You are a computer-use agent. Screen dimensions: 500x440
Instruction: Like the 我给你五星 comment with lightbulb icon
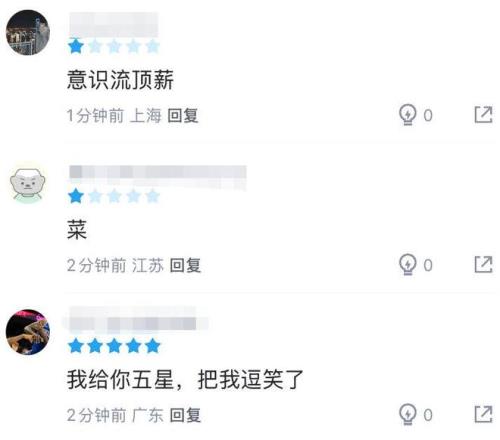pos(407,414)
